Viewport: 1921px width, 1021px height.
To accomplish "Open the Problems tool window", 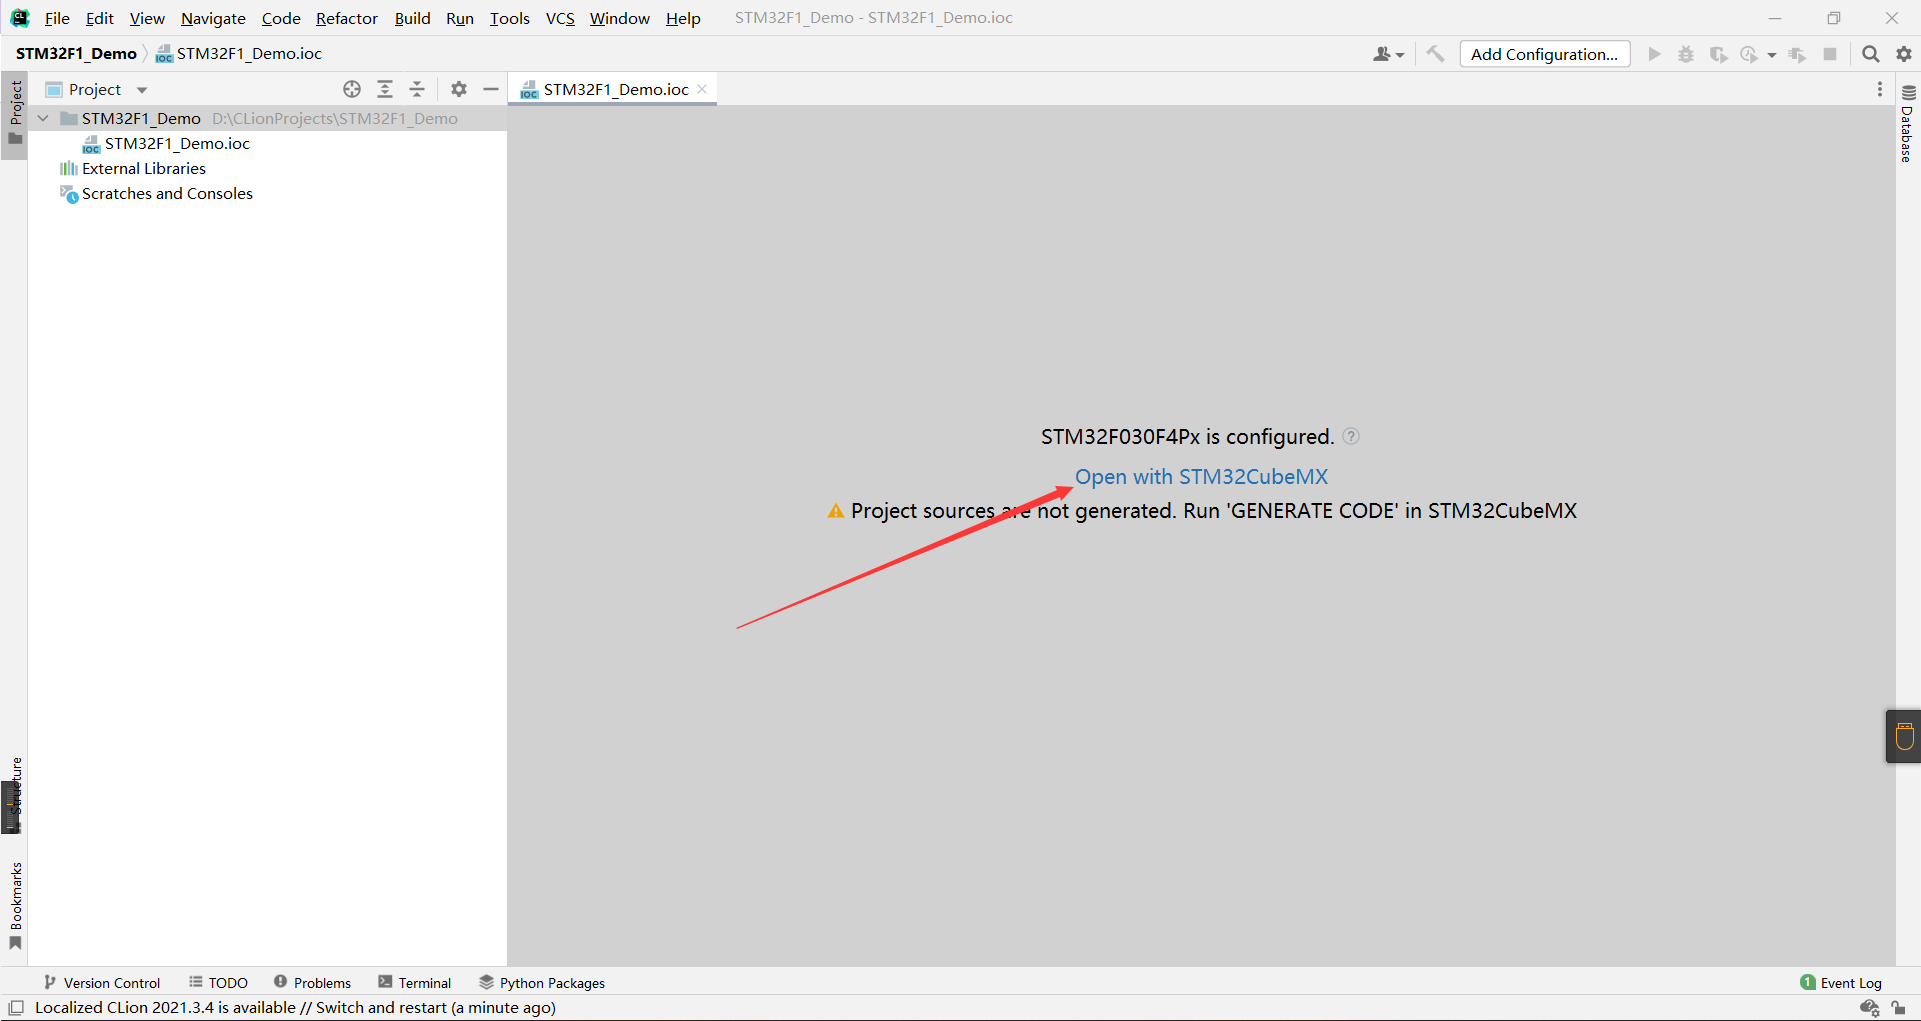I will click(312, 983).
